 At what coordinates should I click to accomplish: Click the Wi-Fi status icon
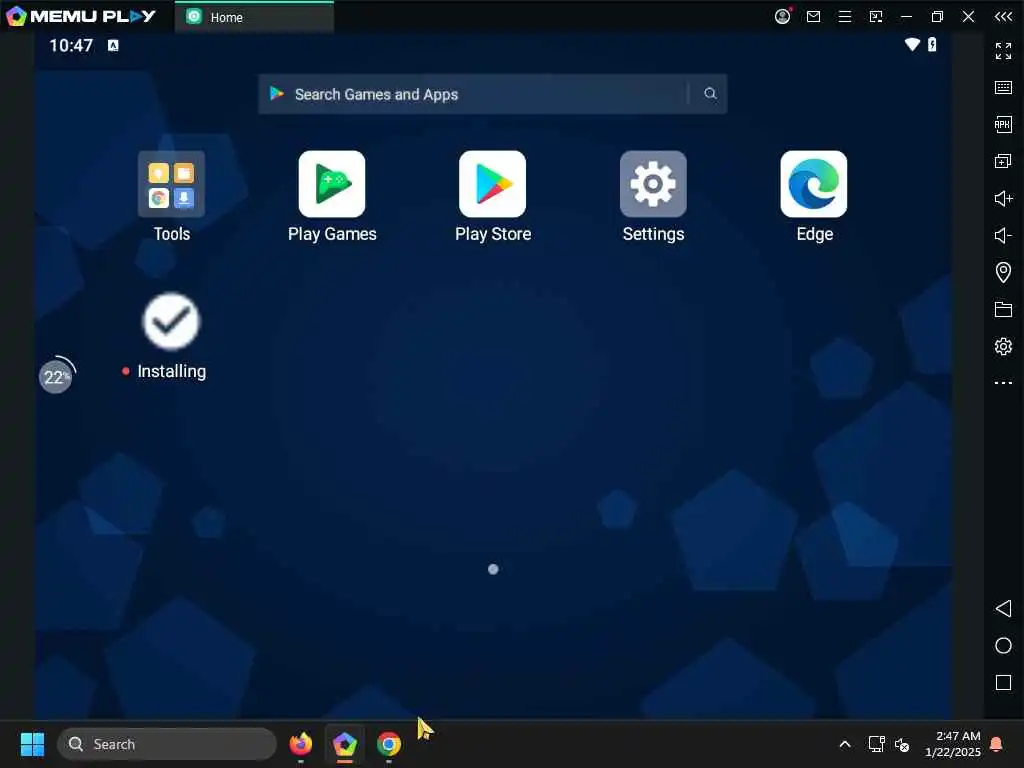pos(912,44)
